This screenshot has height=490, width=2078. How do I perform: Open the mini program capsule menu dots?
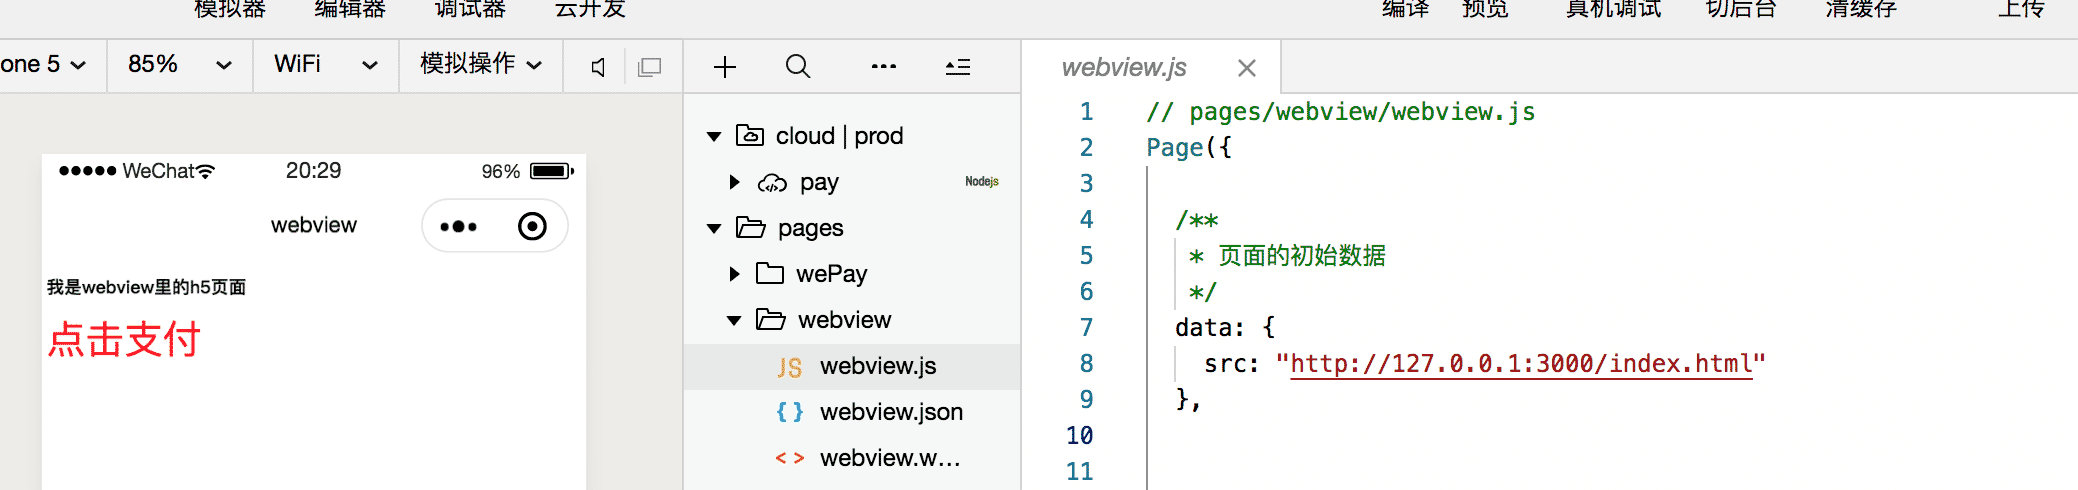pos(459,226)
